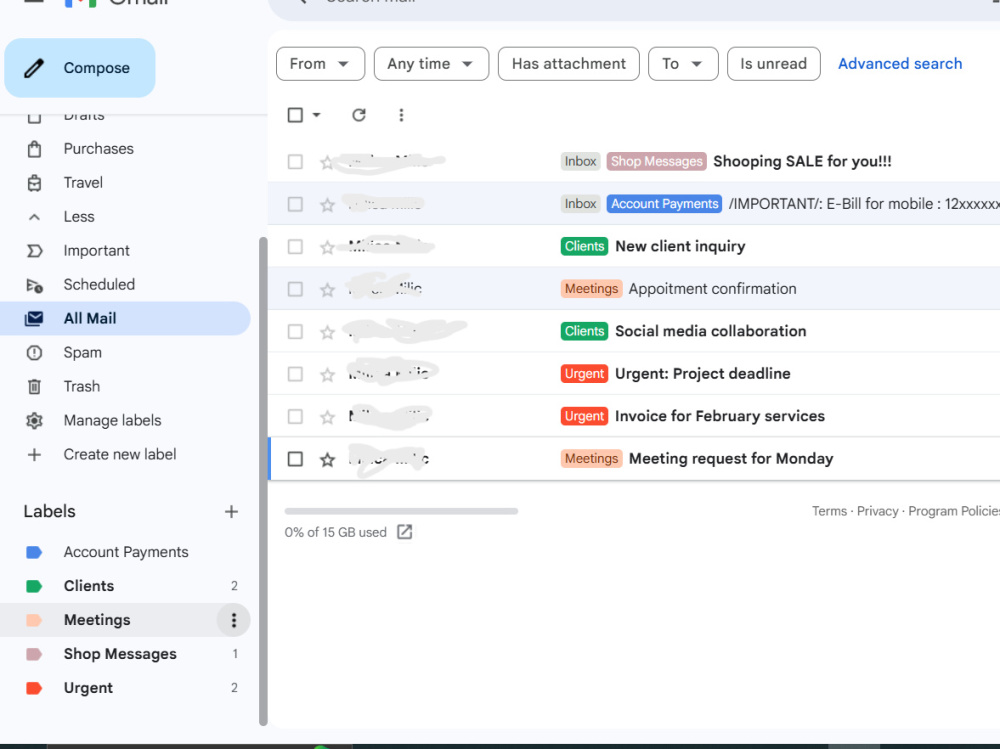Open the Spam folder
The height and width of the screenshot is (749, 1000).
pyautogui.click(x=82, y=352)
